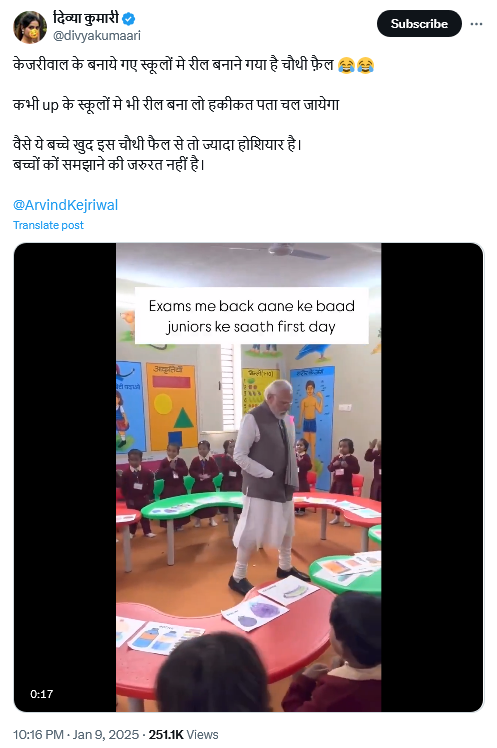Click the Jan 9, 2025 date

click(105, 735)
